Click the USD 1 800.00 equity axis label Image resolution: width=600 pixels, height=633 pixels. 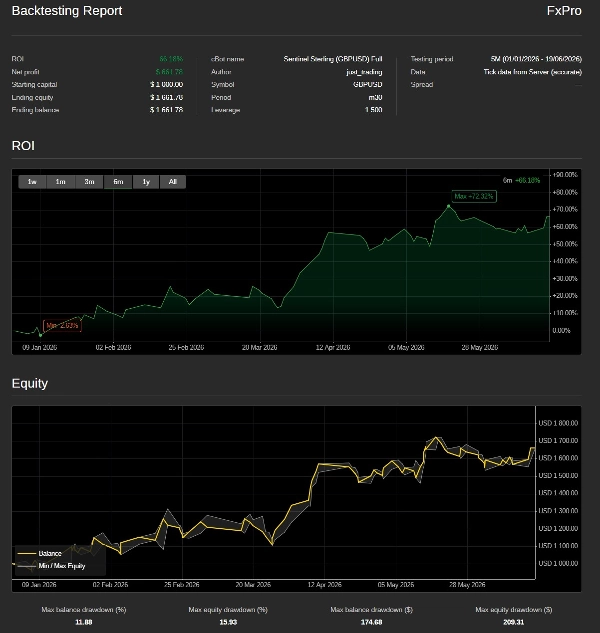pos(558,423)
